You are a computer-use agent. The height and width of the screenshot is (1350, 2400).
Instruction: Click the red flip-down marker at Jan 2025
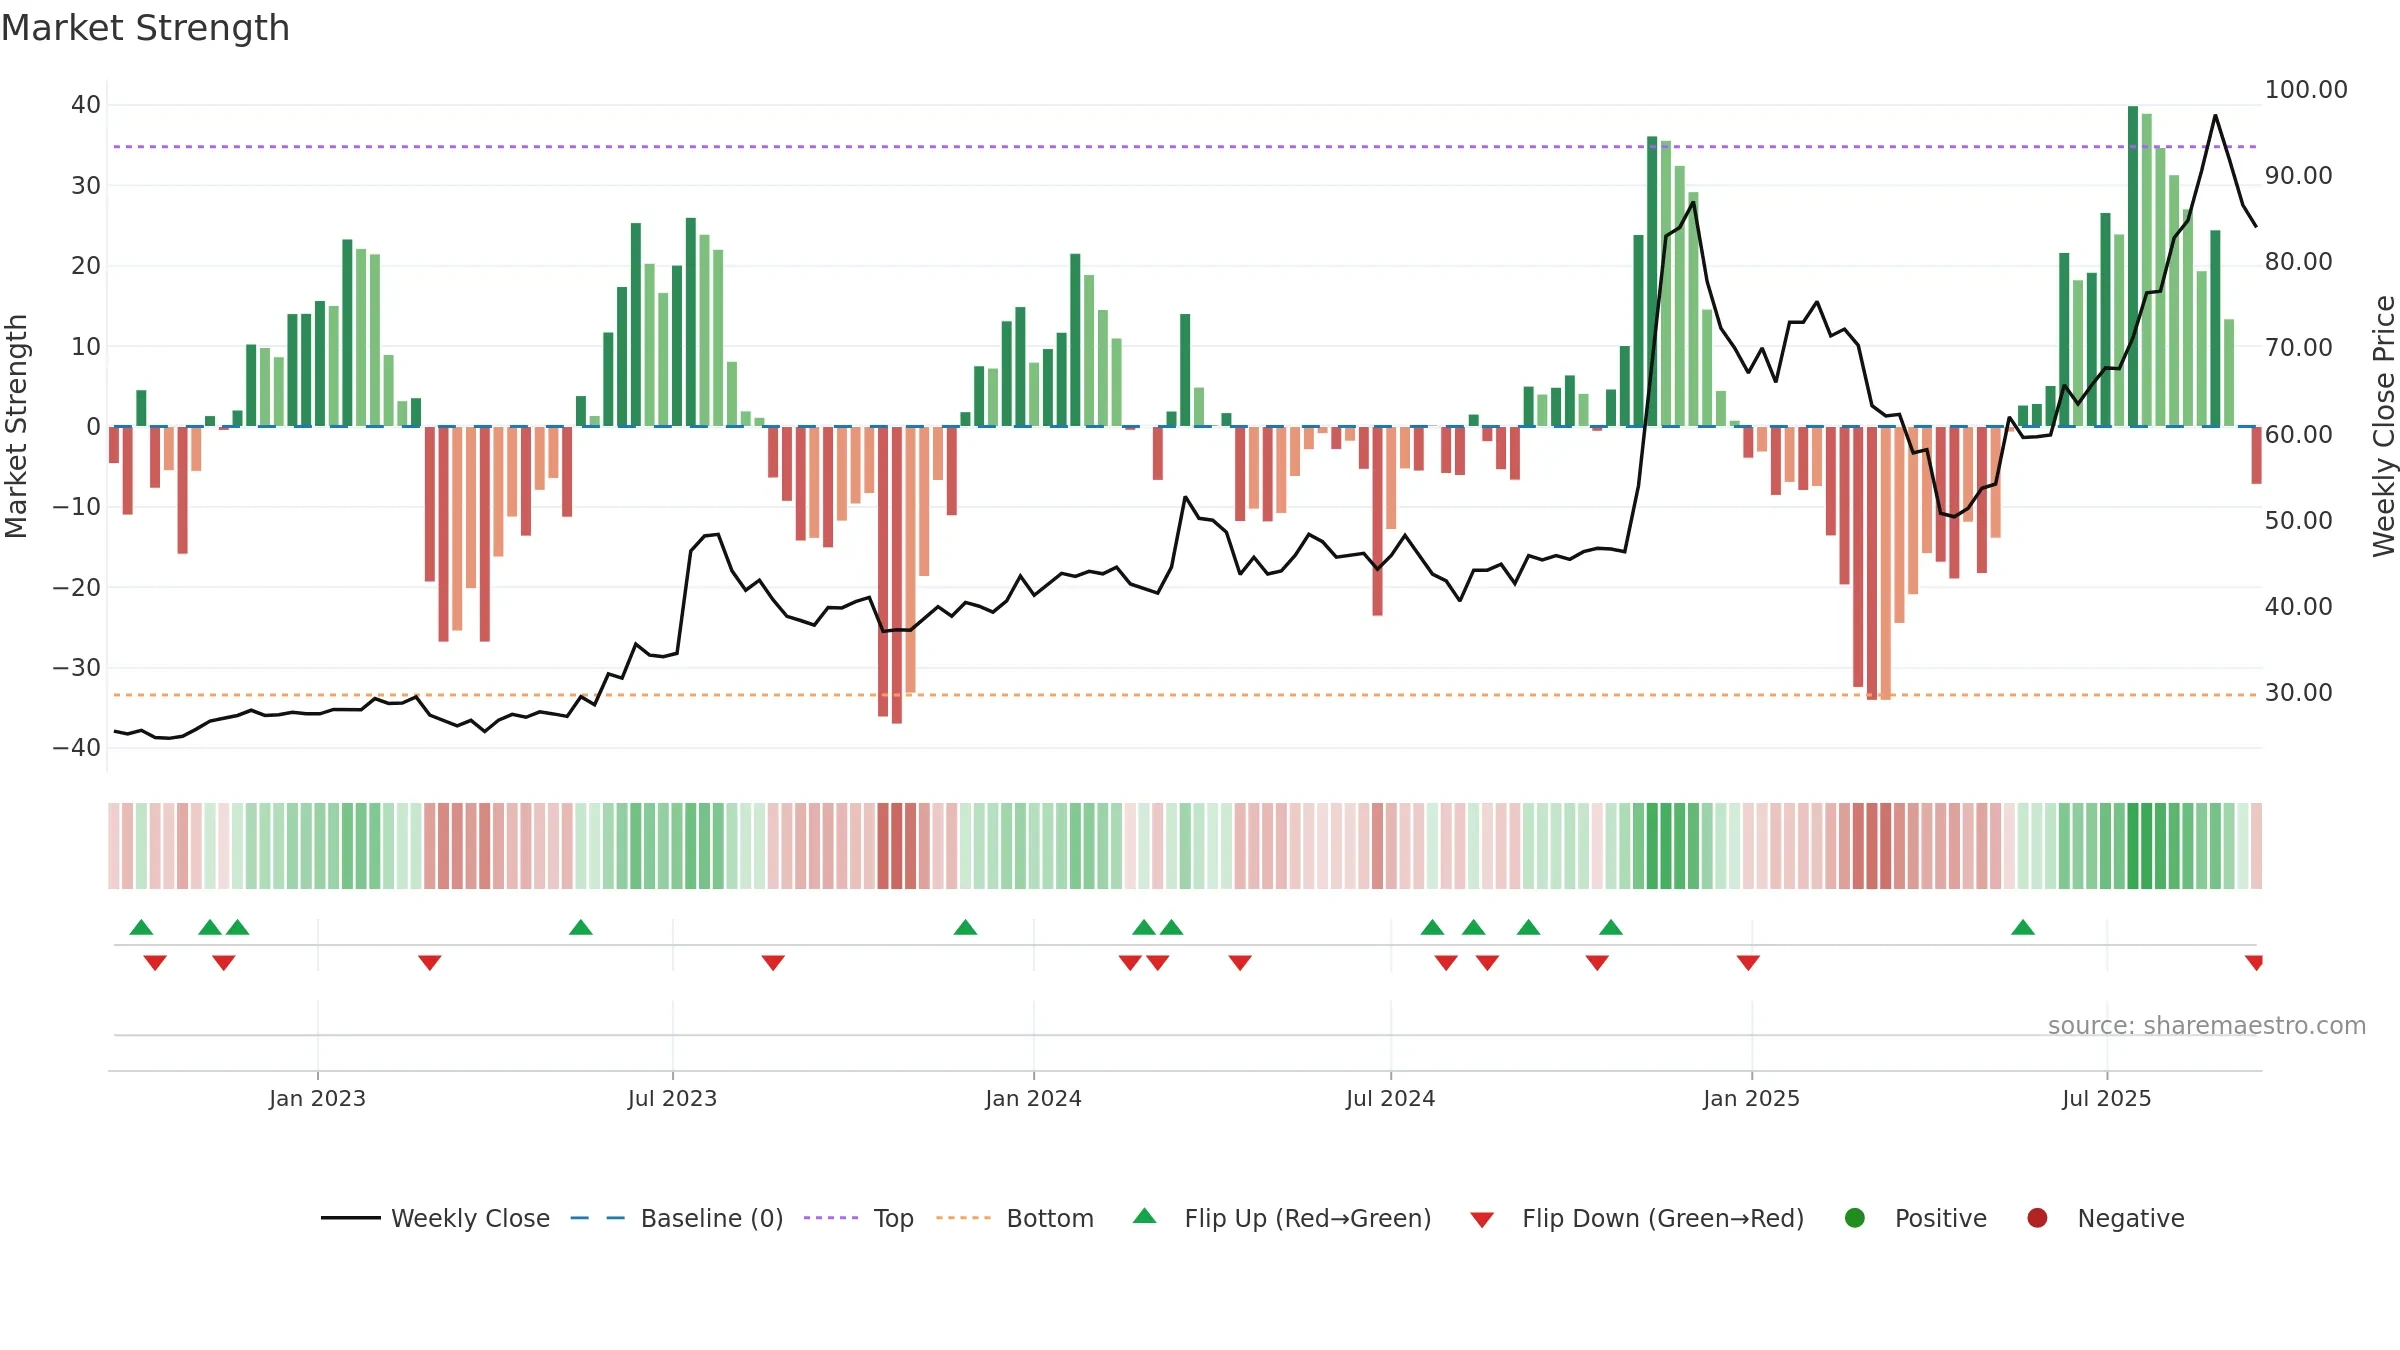[x=1748, y=963]
